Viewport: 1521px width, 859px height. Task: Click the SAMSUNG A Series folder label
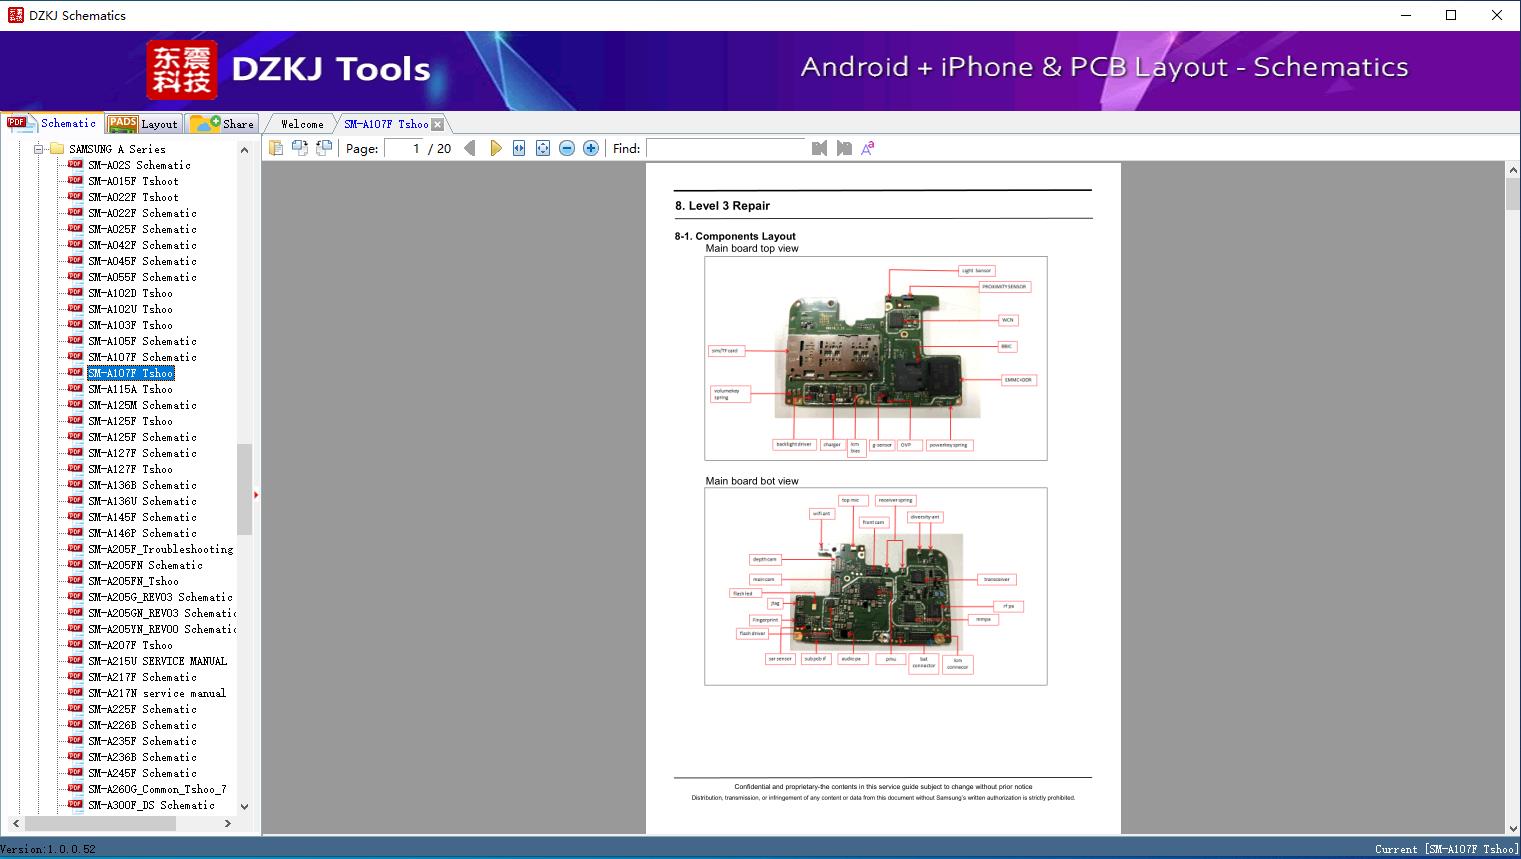point(117,149)
